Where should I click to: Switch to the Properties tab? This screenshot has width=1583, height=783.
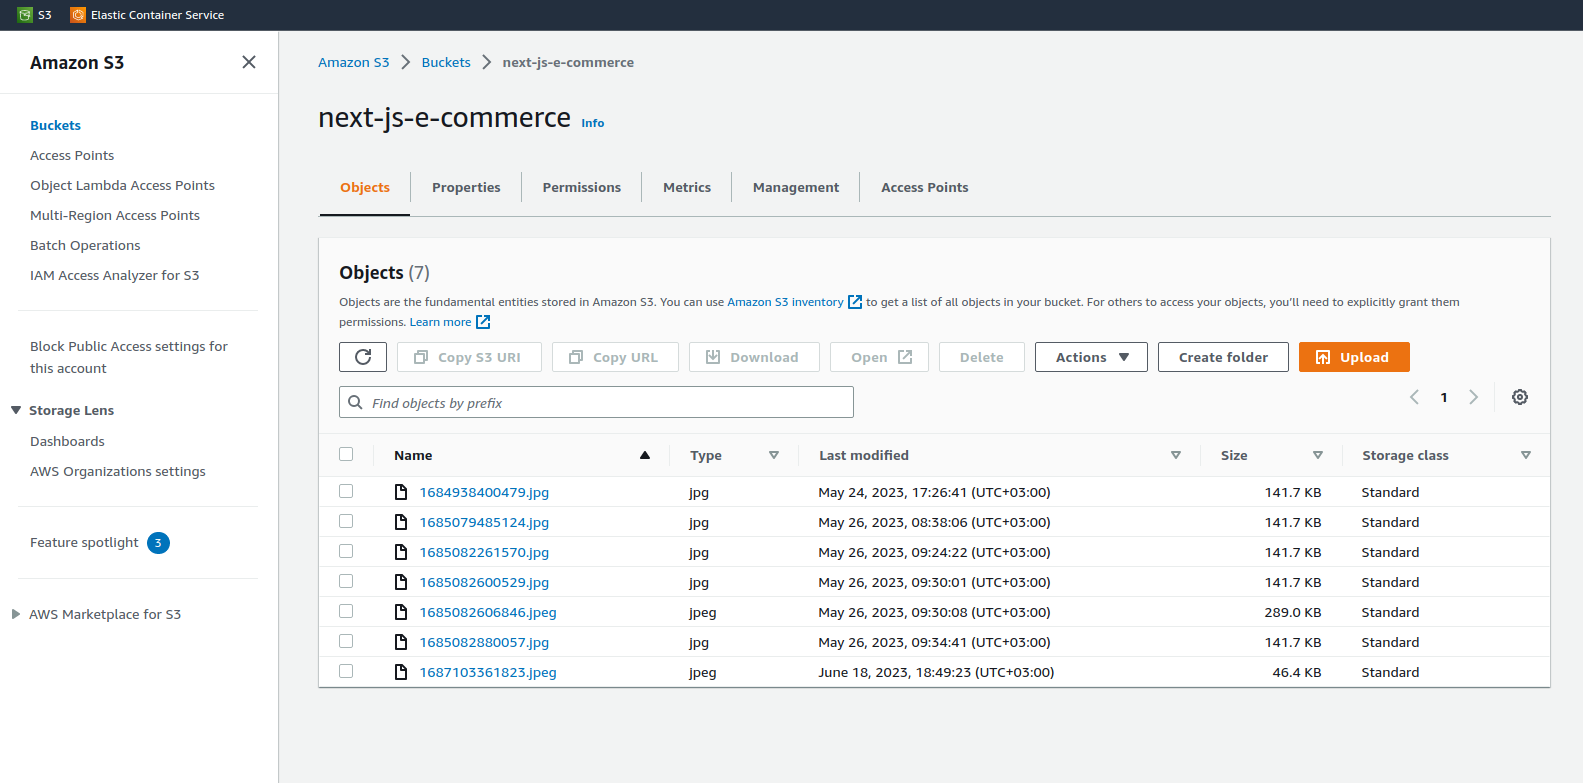point(466,187)
